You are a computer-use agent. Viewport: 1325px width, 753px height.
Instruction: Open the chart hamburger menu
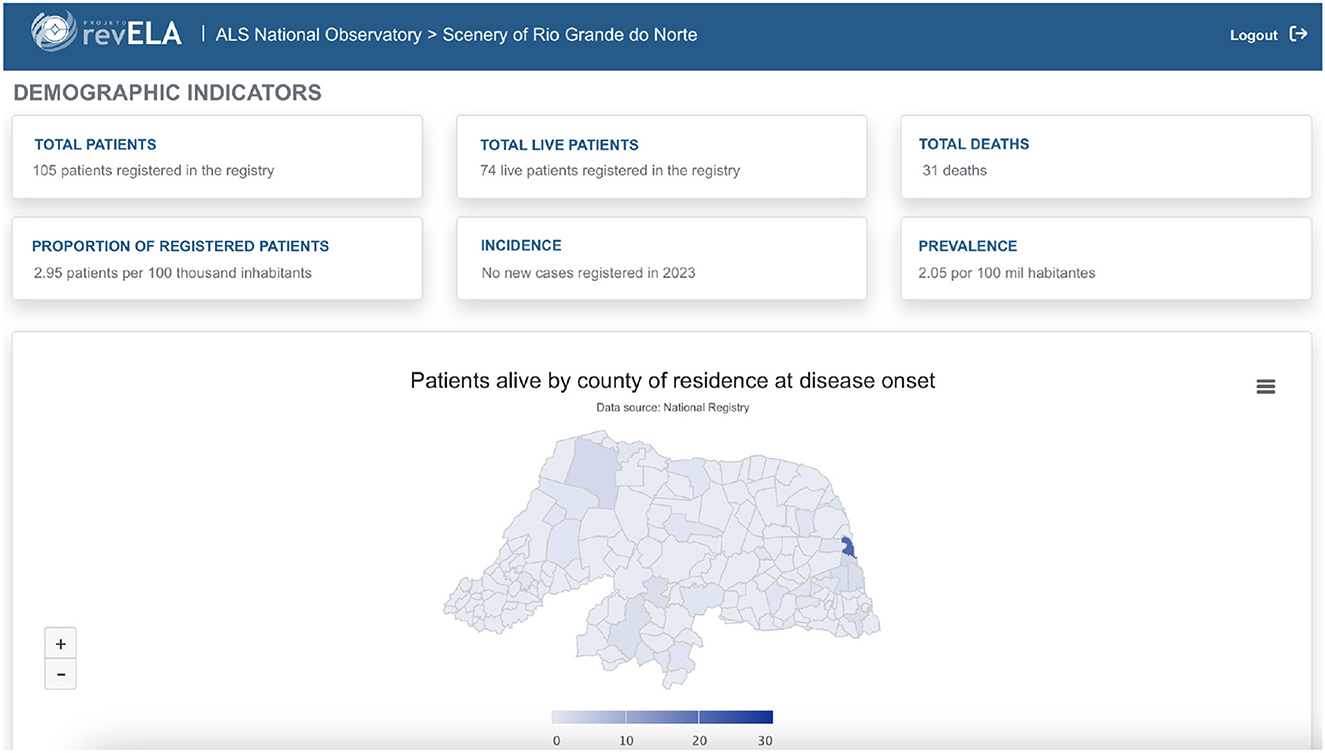[1265, 387]
